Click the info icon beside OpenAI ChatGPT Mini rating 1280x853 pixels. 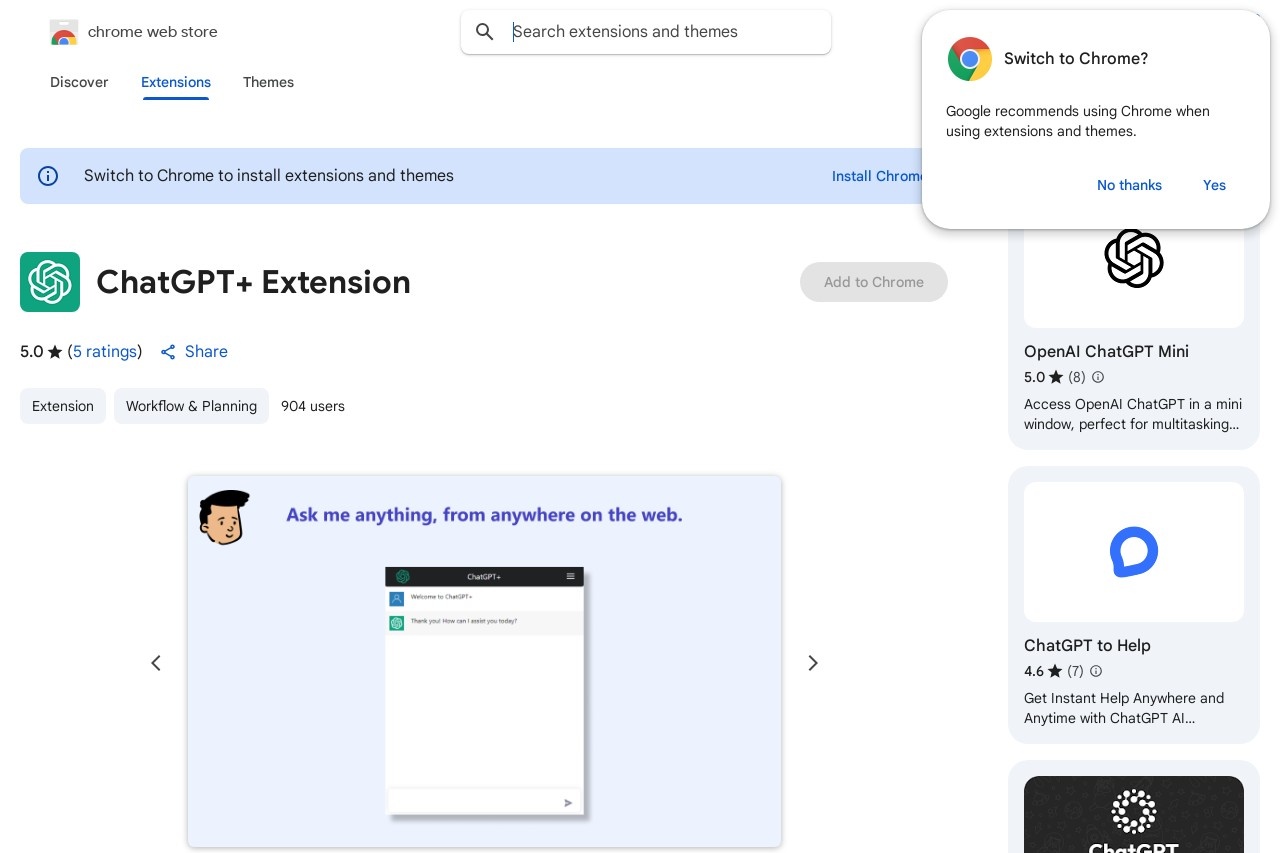point(1098,377)
